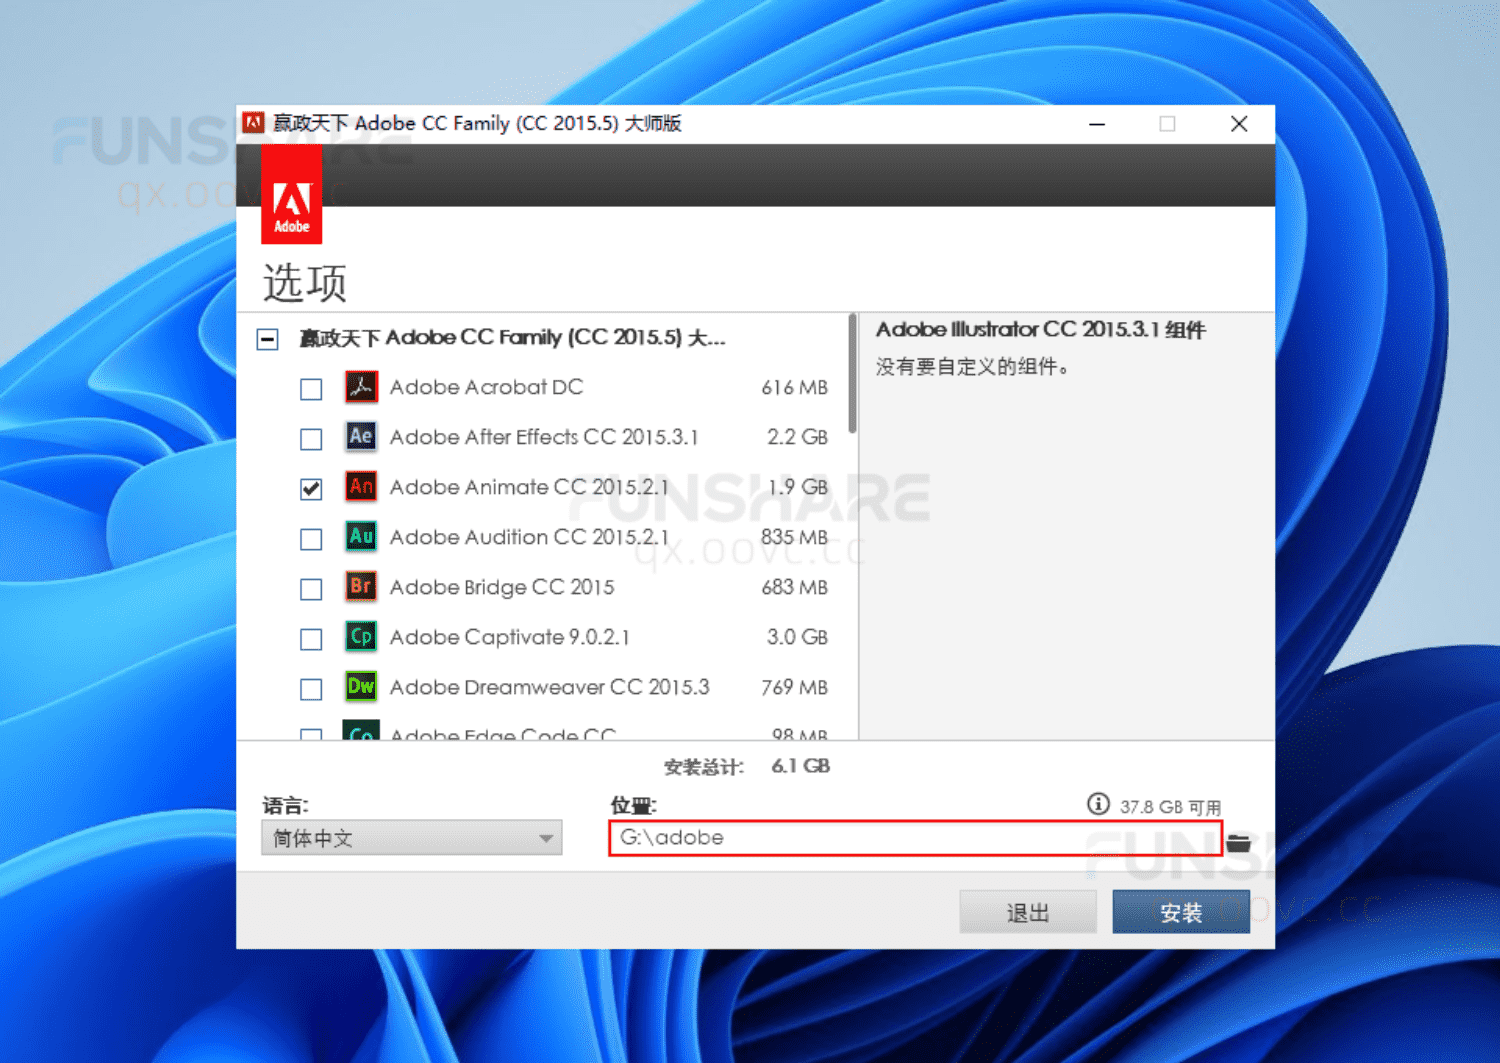The image size is (1500, 1063).
Task: Select Adobe Dreamweaver CC 2015.3 label
Action: pyautogui.click(x=549, y=687)
